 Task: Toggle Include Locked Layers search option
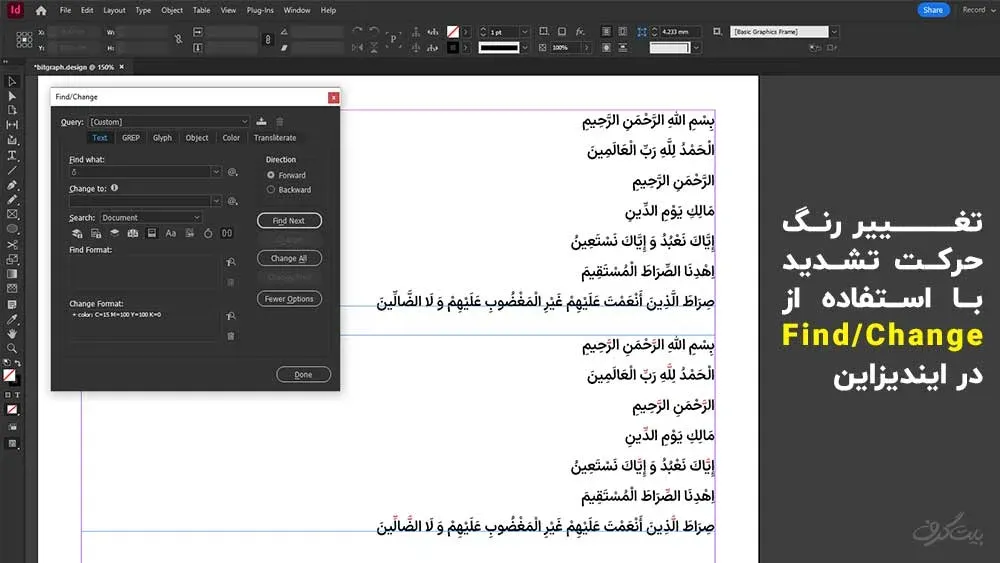click(x=77, y=233)
